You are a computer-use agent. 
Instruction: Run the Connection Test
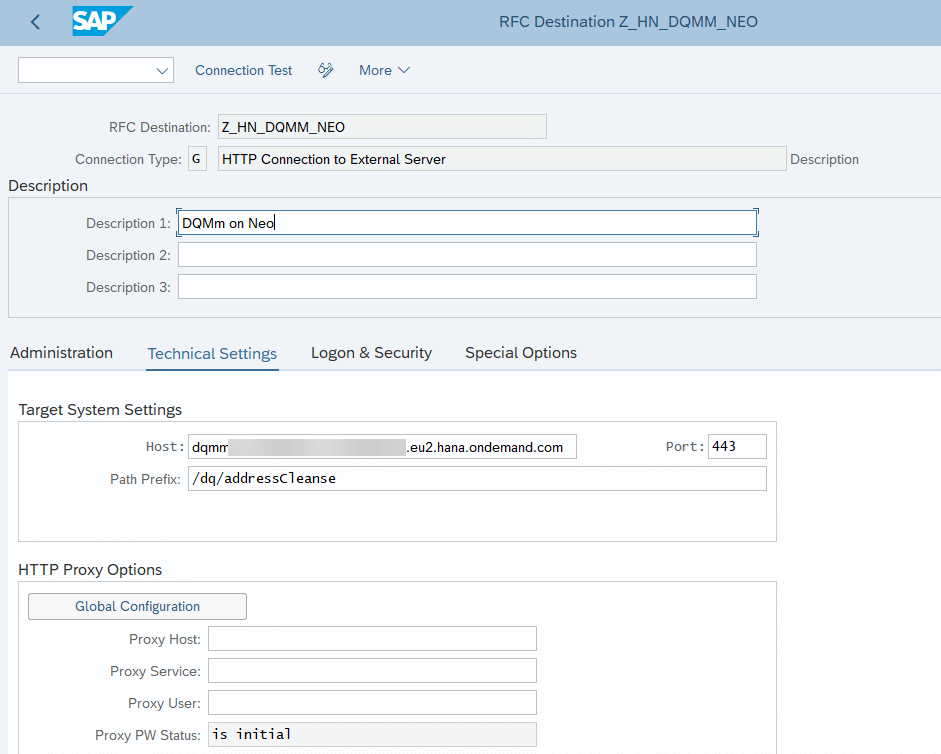click(243, 70)
